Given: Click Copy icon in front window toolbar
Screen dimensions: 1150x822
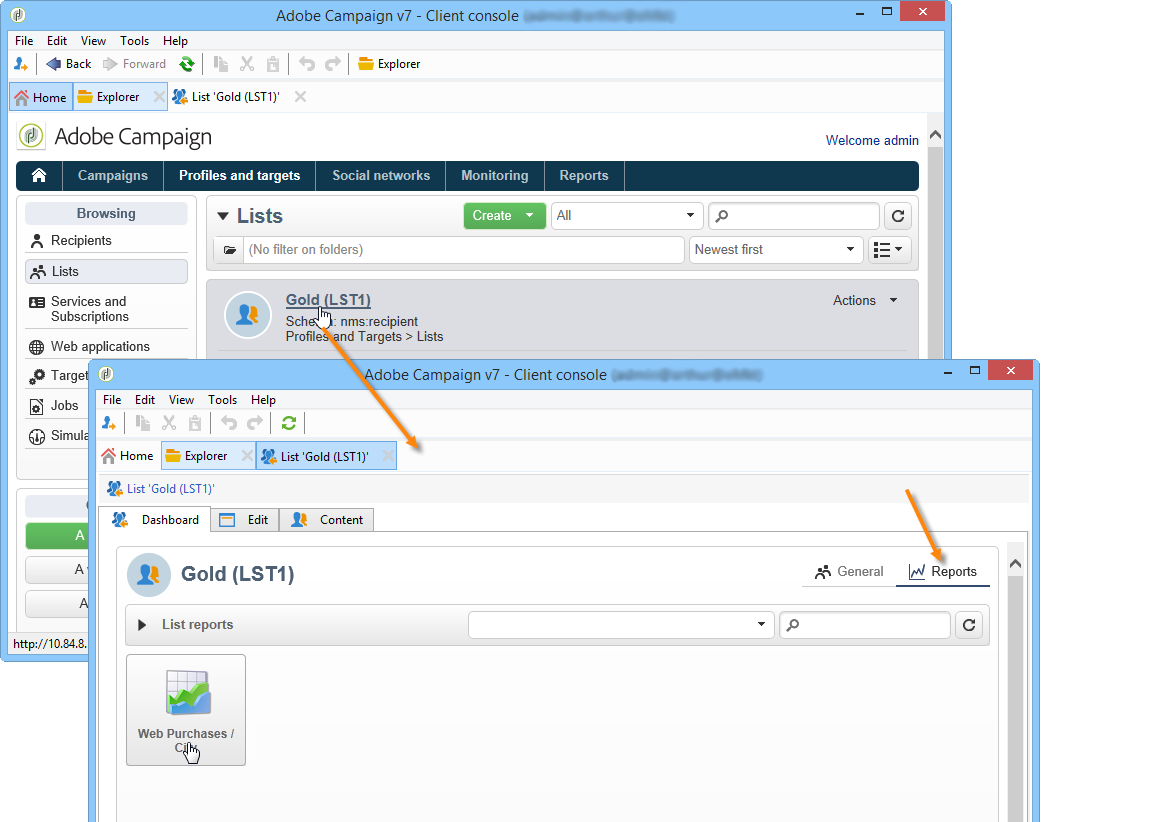Looking at the screenshot, I should (x=143, y=422).
